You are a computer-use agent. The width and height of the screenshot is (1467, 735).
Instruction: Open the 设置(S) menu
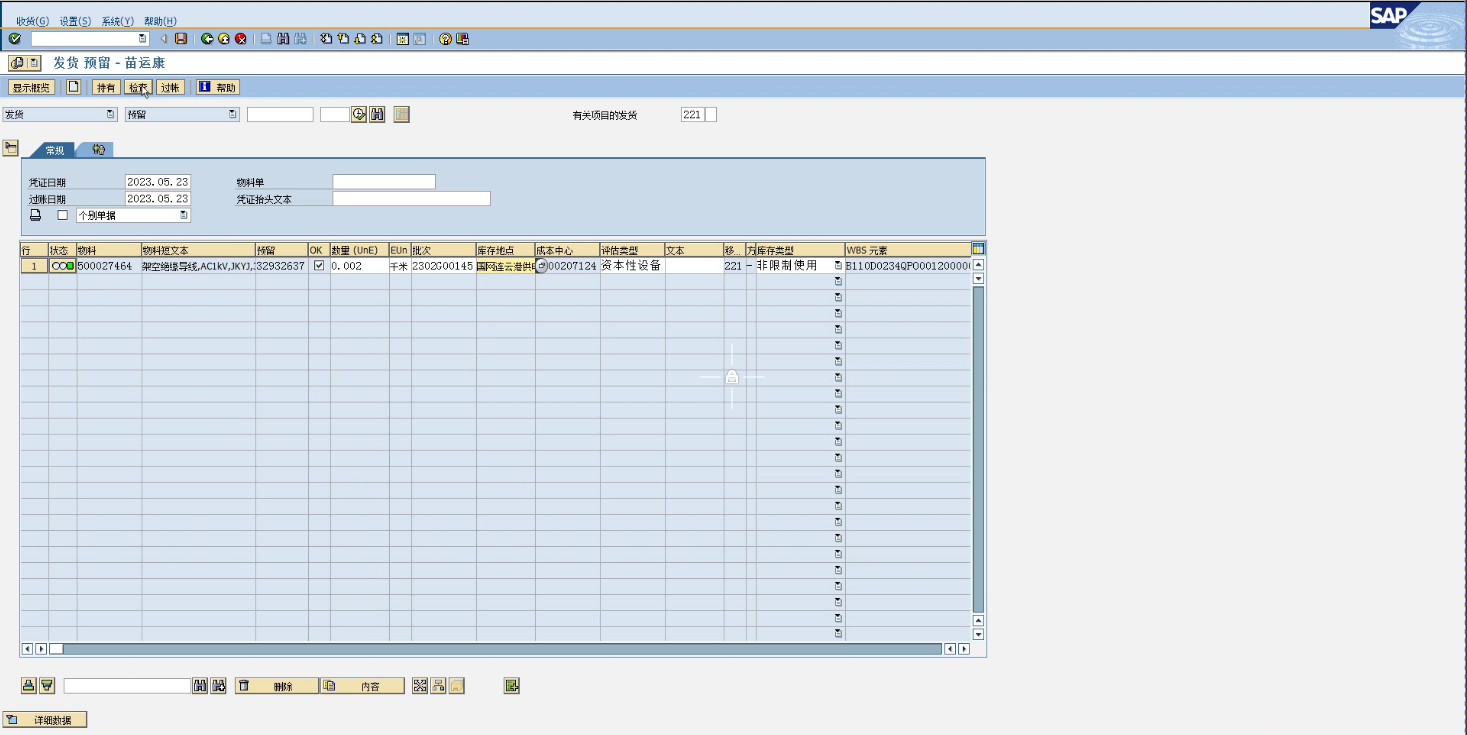[75, 21]
